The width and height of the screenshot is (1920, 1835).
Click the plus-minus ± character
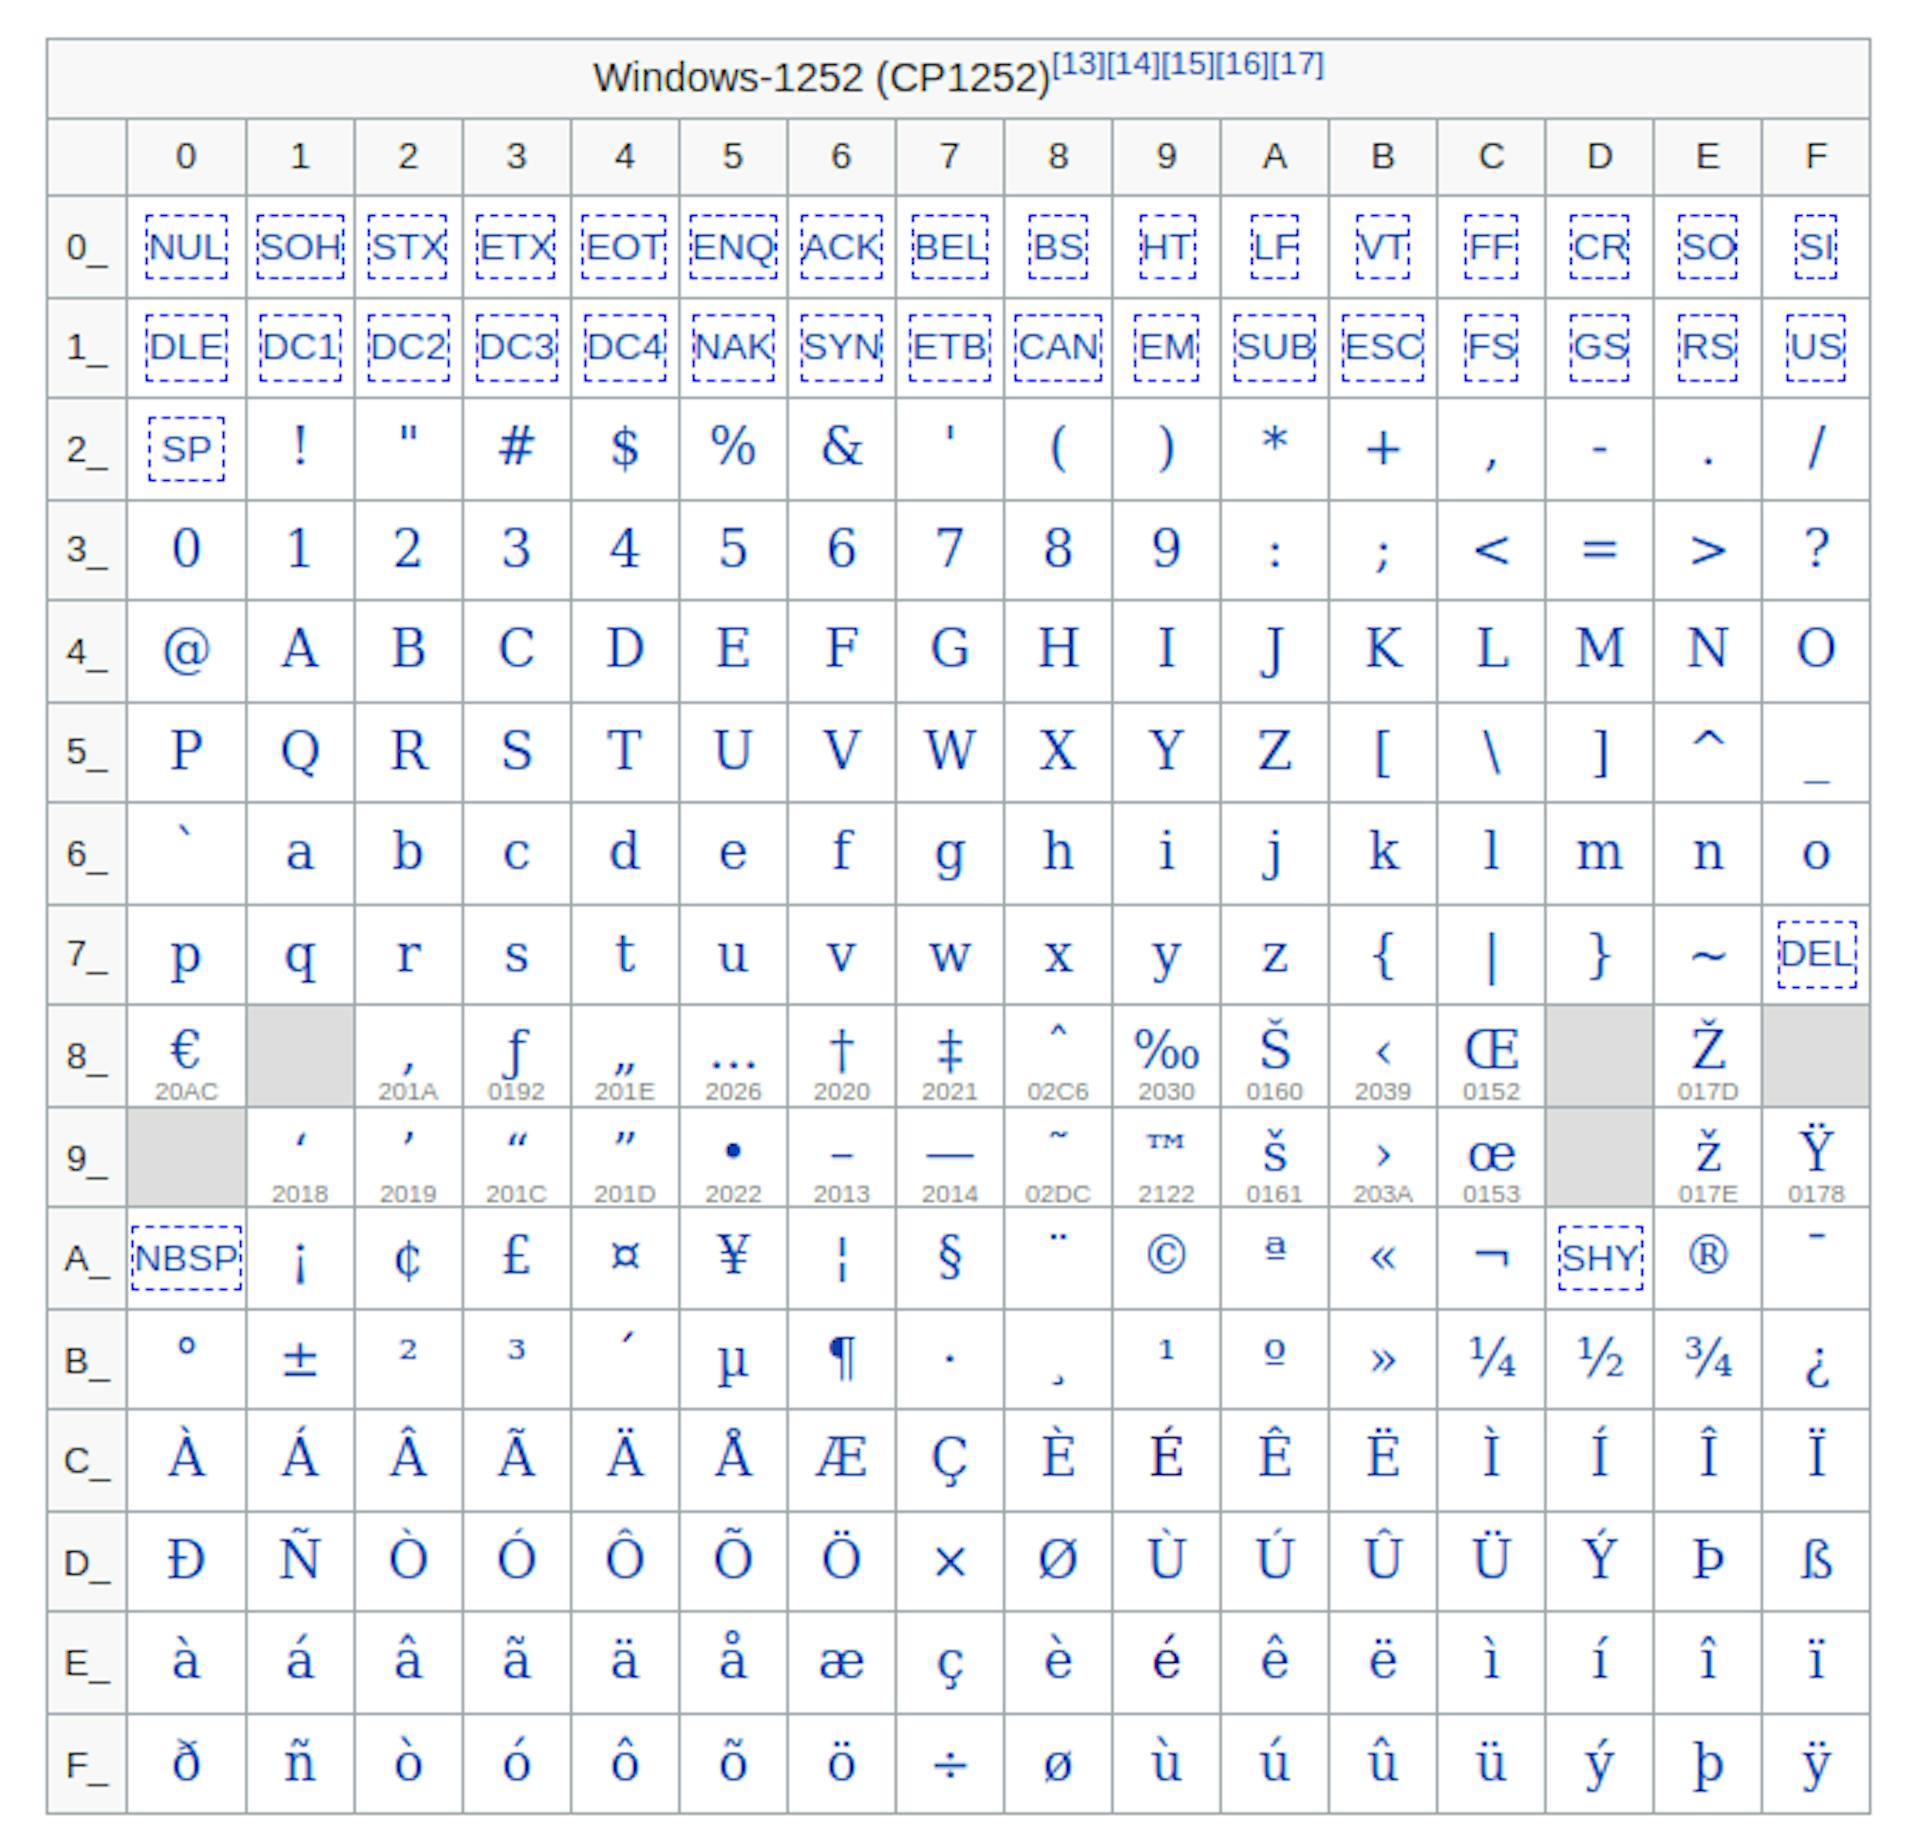click(300, 1359)
